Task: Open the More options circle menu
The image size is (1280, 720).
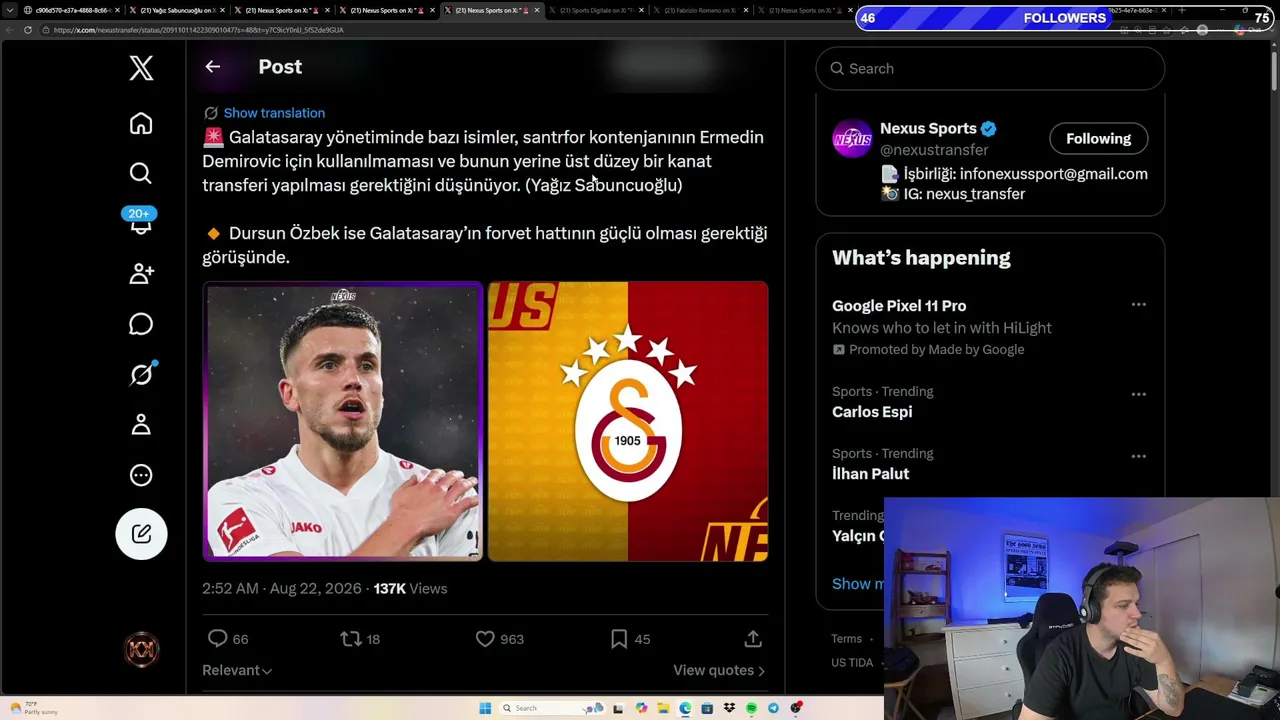Action: [141, 475]
